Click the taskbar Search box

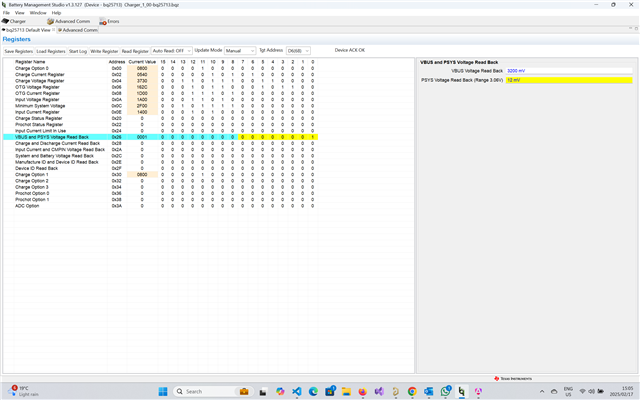tap(213, 391)
